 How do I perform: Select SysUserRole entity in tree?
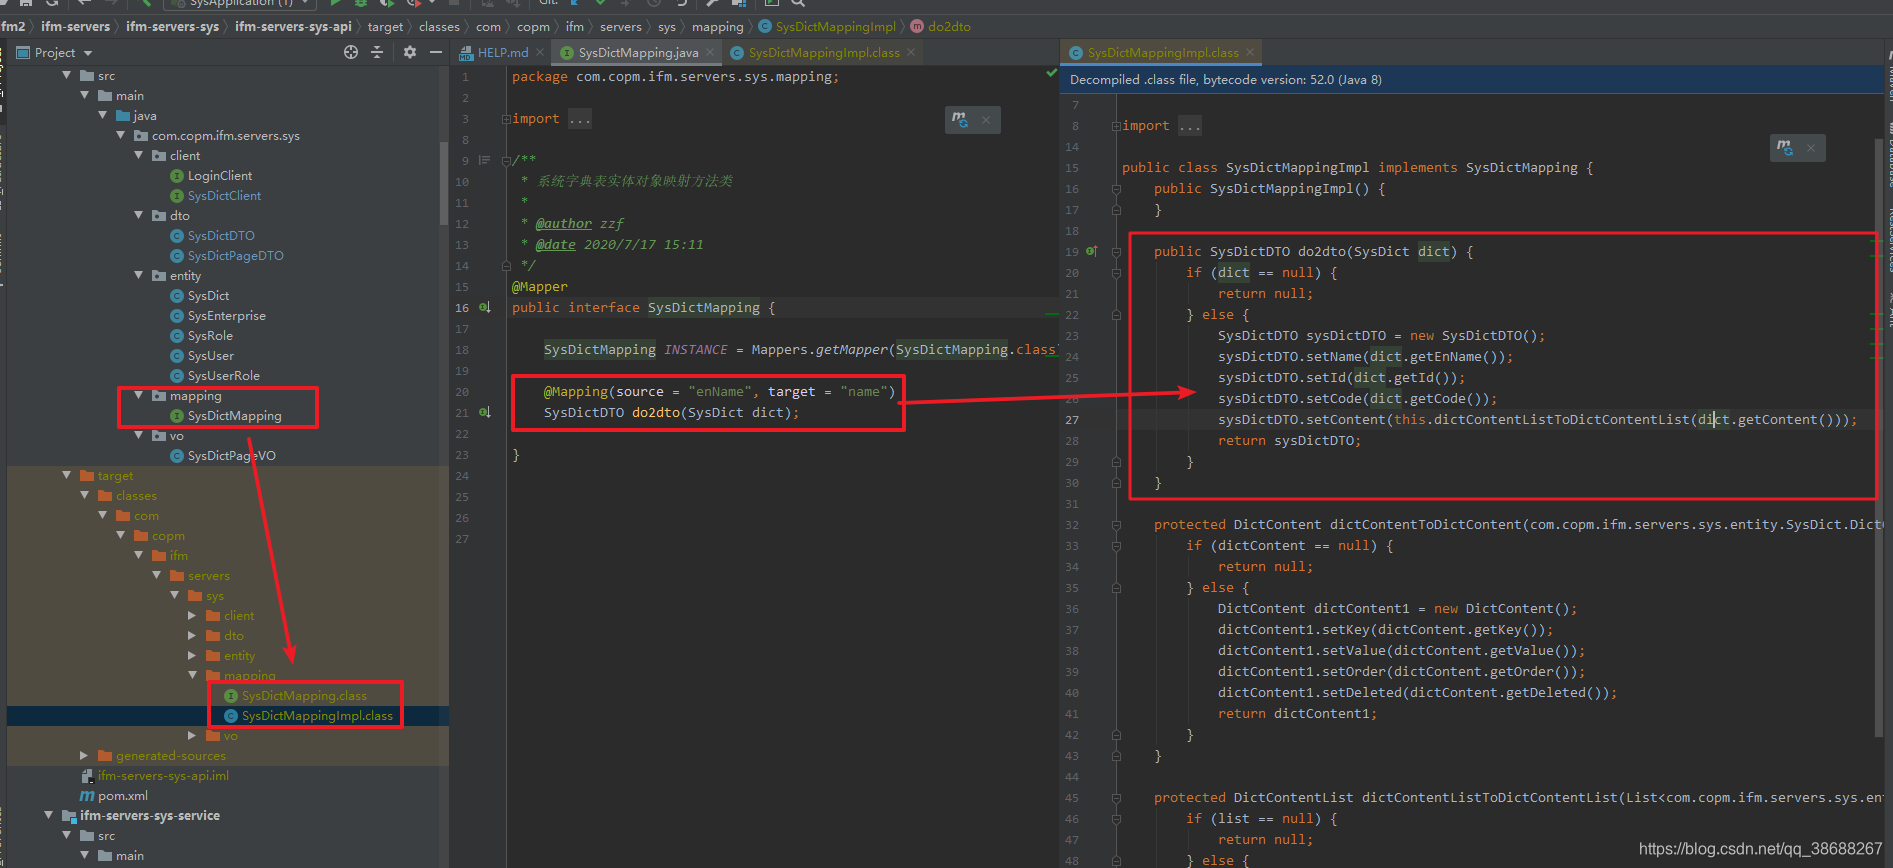point(224,376)
